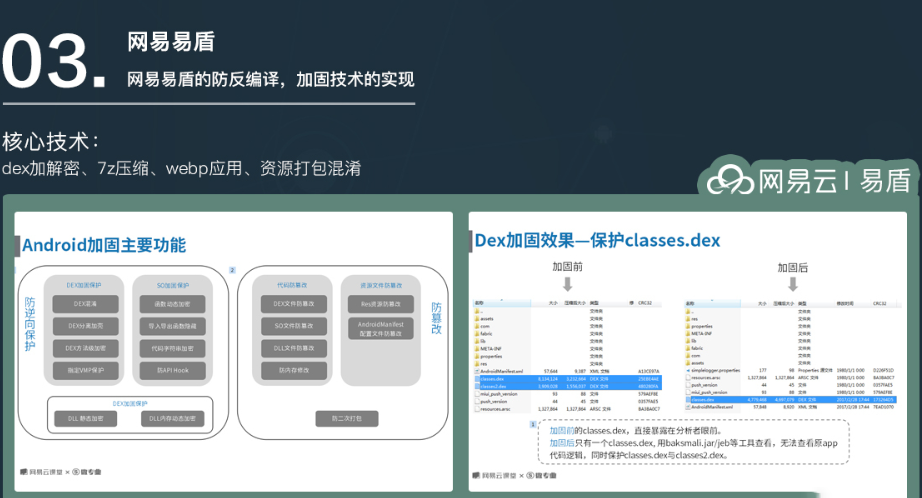
Task: Click the AndroidManifest配置文件防篡改 box
Action: pos(381,329)
